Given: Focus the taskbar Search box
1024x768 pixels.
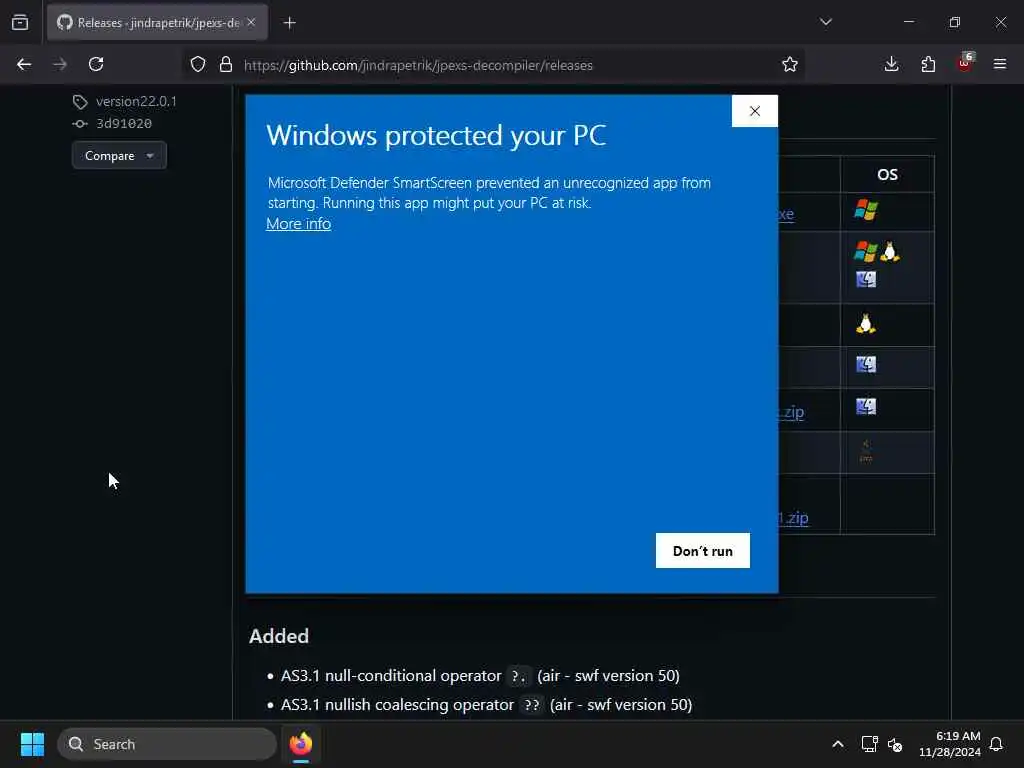Looking at the screenshot, I should [x=167, y=744].
